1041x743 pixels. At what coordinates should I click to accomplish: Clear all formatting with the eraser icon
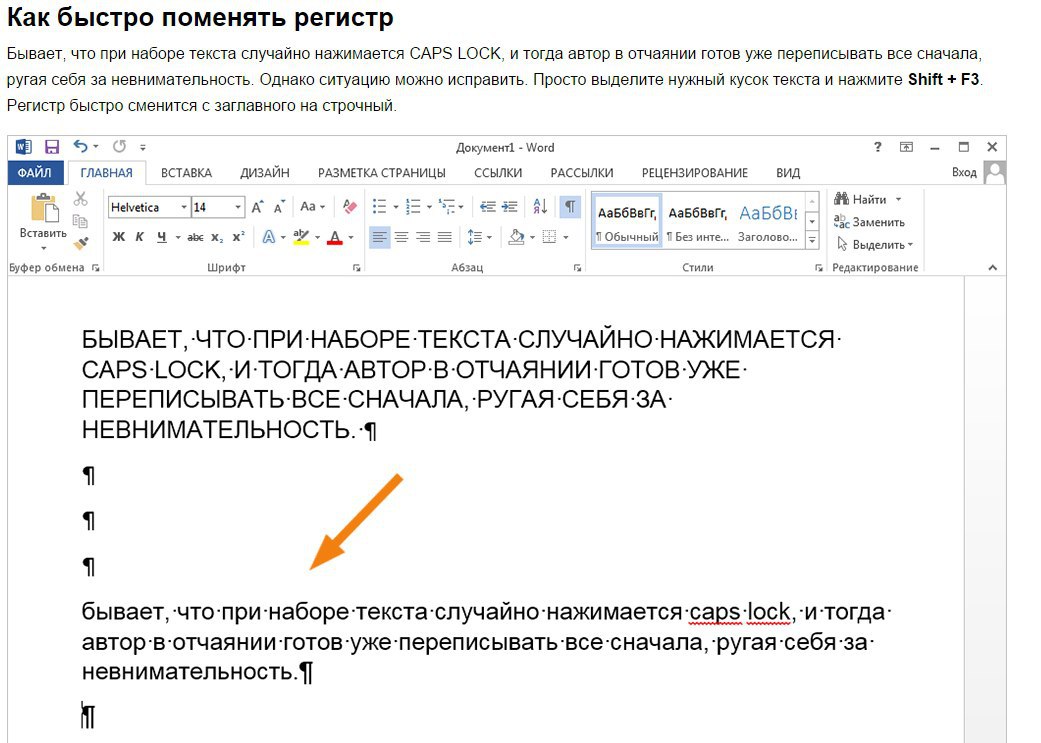coord(350,206)
